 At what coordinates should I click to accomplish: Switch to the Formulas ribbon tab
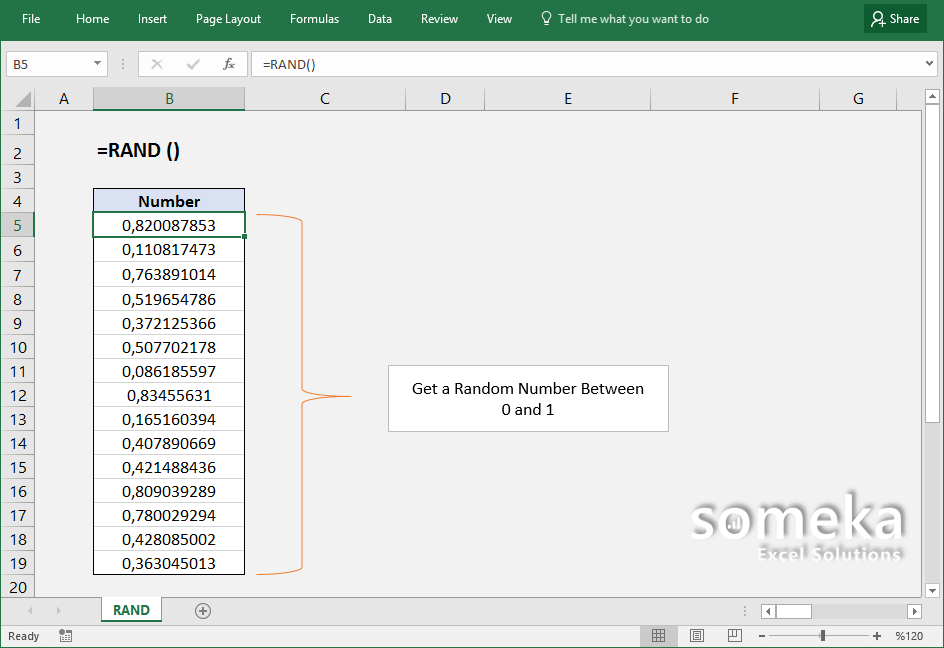click(314, 18)
